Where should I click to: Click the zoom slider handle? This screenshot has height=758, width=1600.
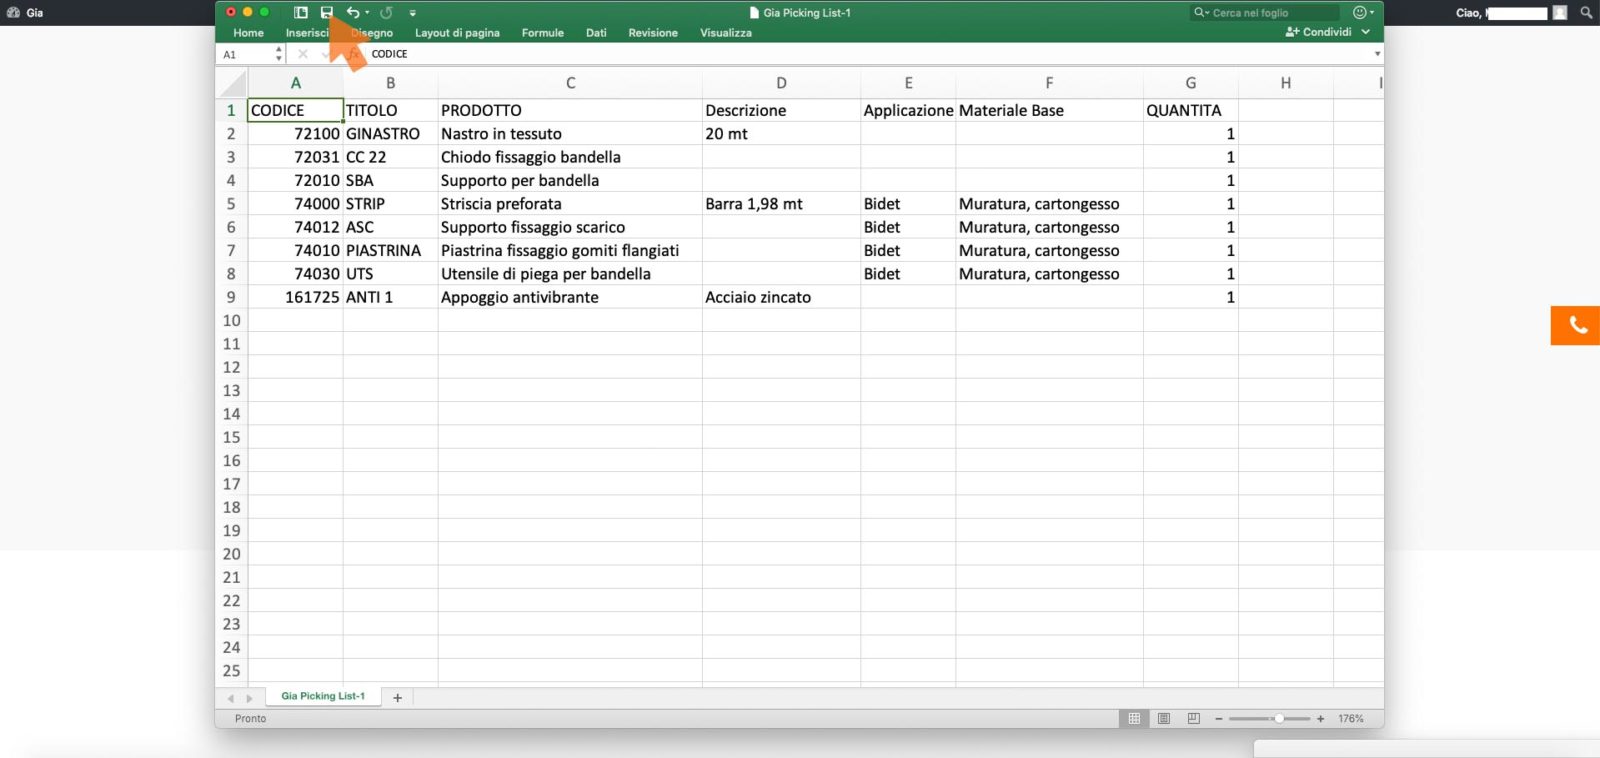coord(1279,719)
